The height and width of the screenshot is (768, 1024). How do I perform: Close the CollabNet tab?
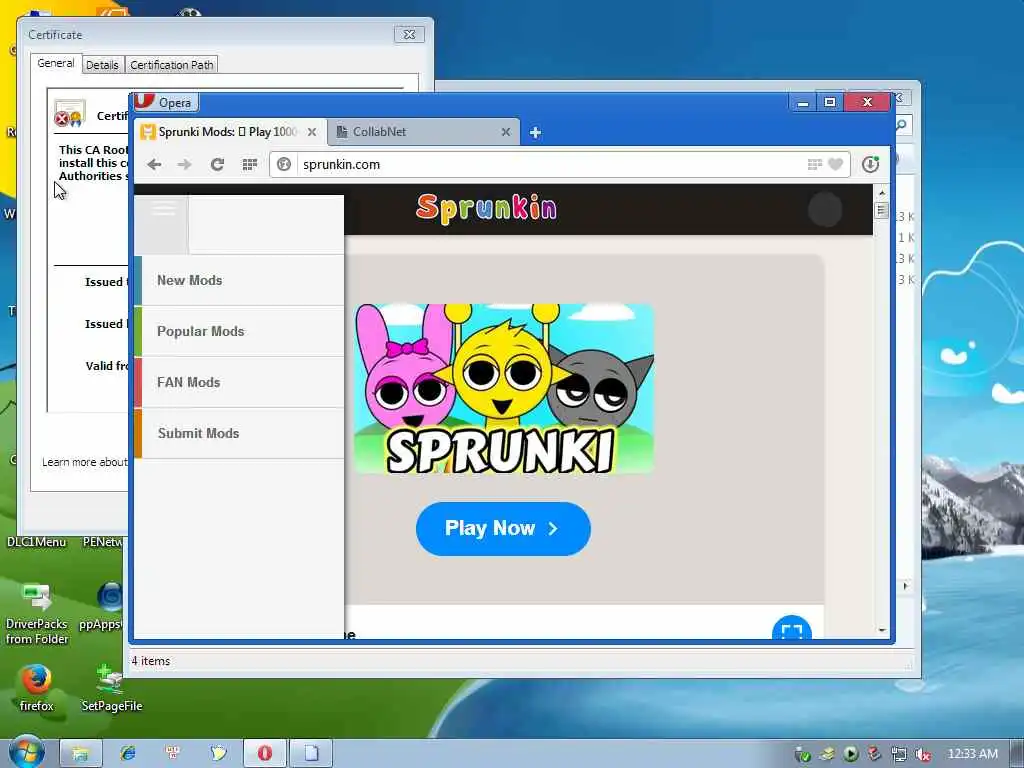coord(505,132)
